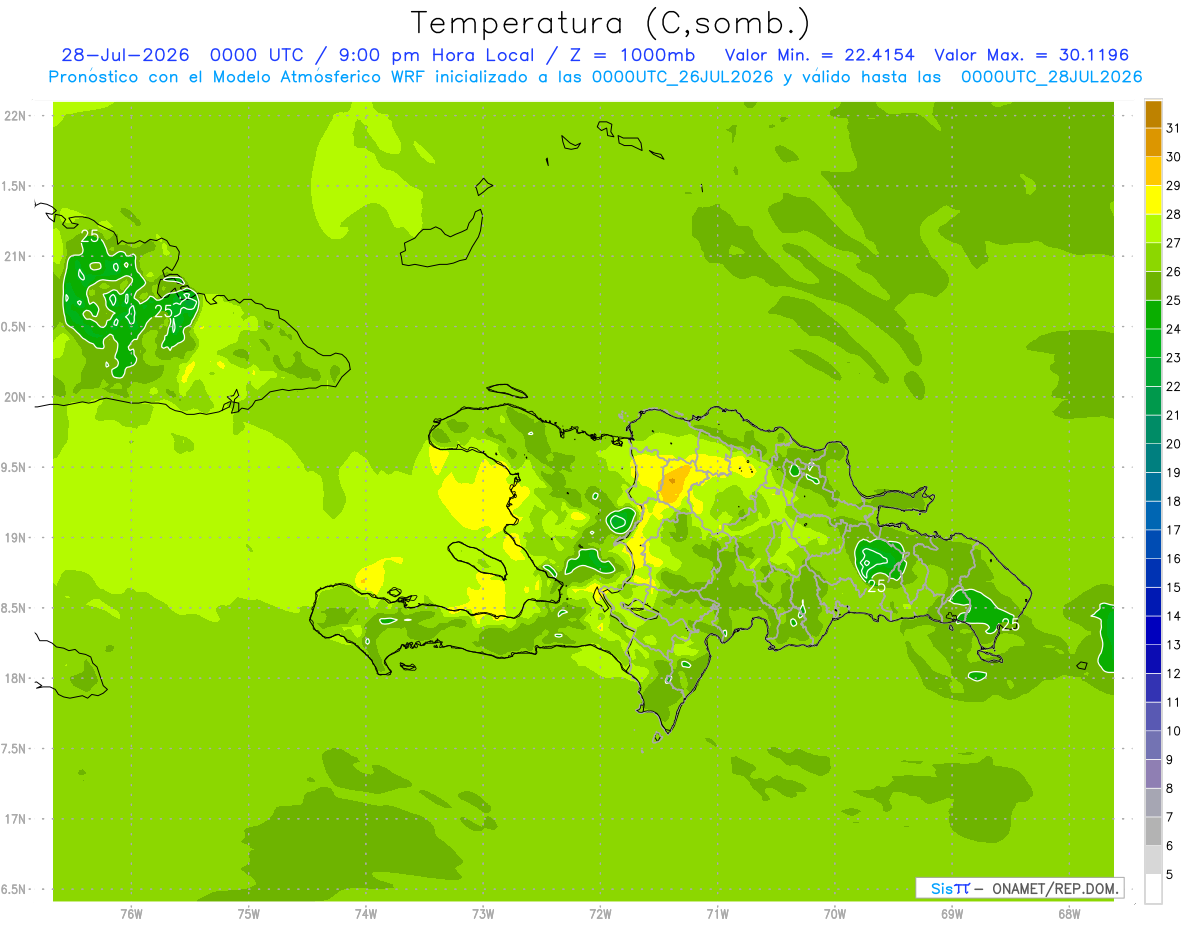
Task: Click the '69W' longitude axis label
Action: tap(952, 914)
